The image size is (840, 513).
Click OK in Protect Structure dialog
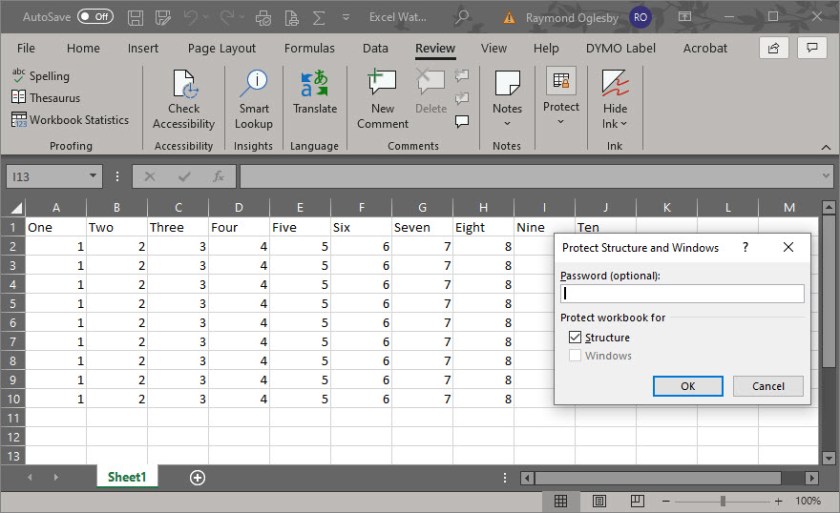coord(688,386)
